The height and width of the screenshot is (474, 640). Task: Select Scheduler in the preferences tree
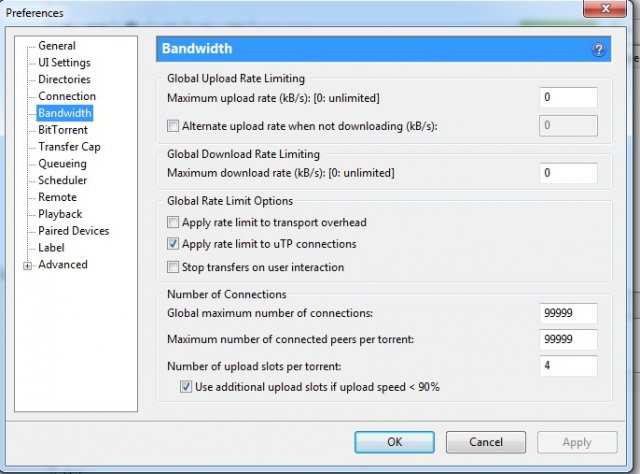coord(62,181)
